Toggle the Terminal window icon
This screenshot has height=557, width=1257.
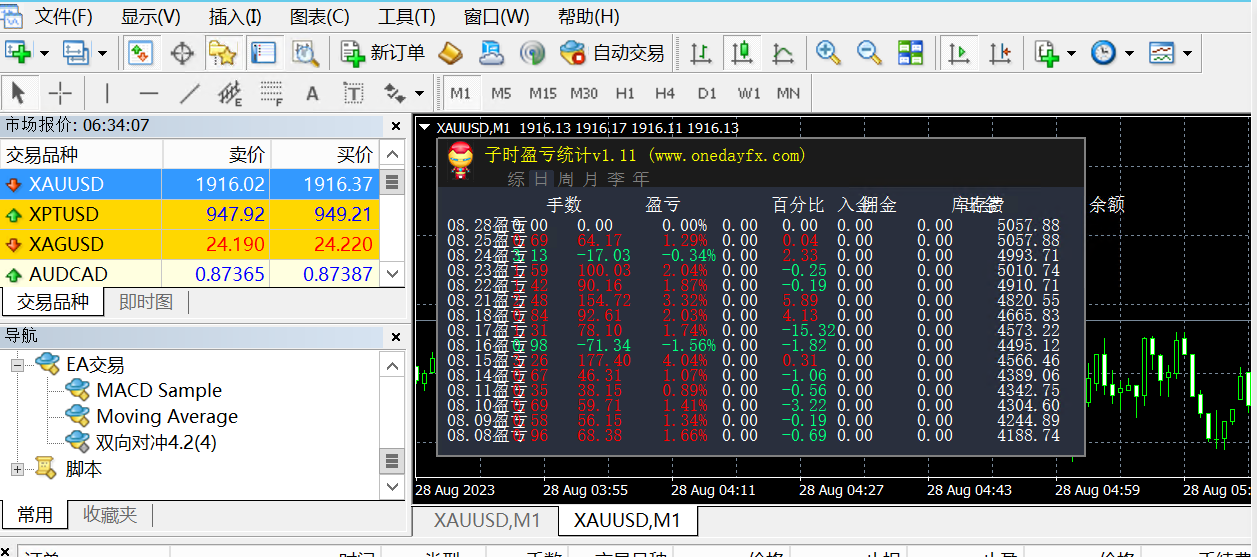pyautogui.click(x=263, y=53)
